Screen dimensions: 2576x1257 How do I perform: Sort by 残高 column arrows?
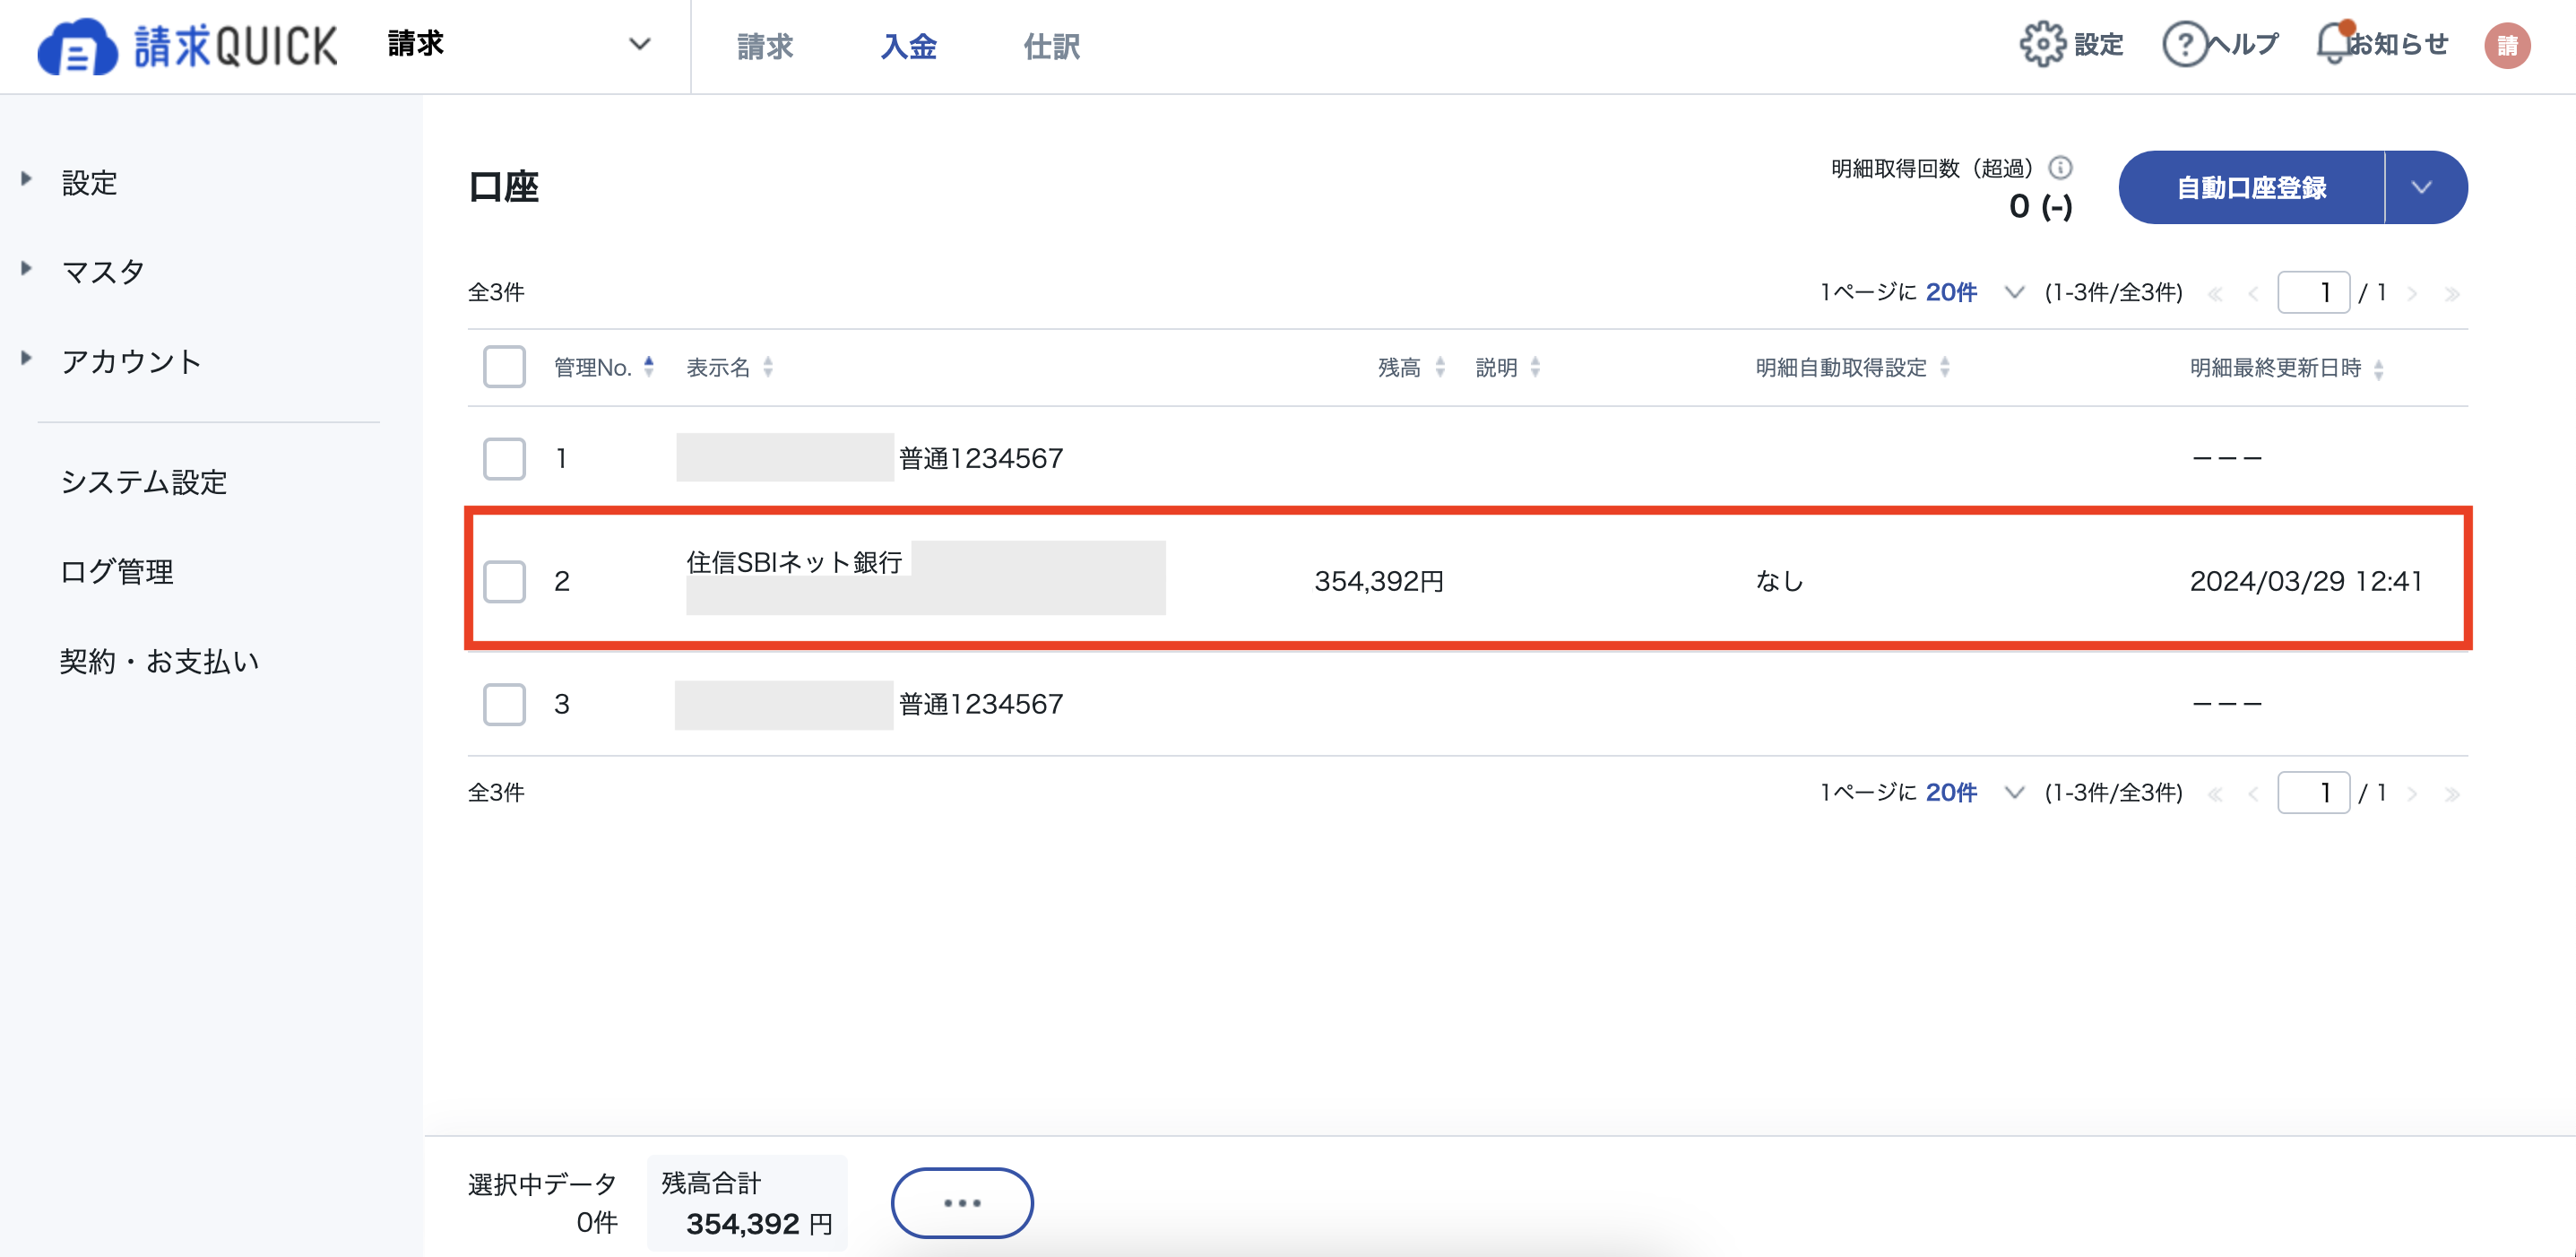click(1440, 367)
